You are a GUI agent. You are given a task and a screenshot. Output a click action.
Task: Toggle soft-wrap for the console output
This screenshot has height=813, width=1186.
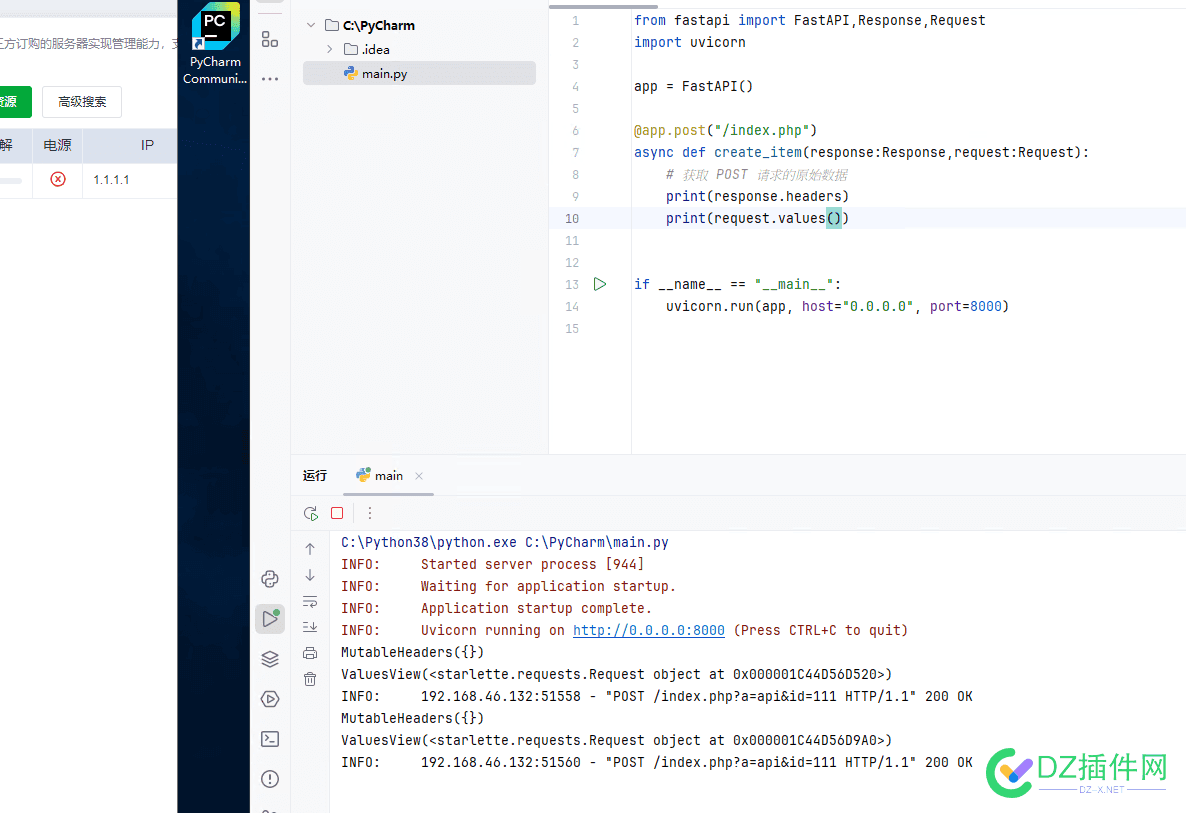click(310, 601)
